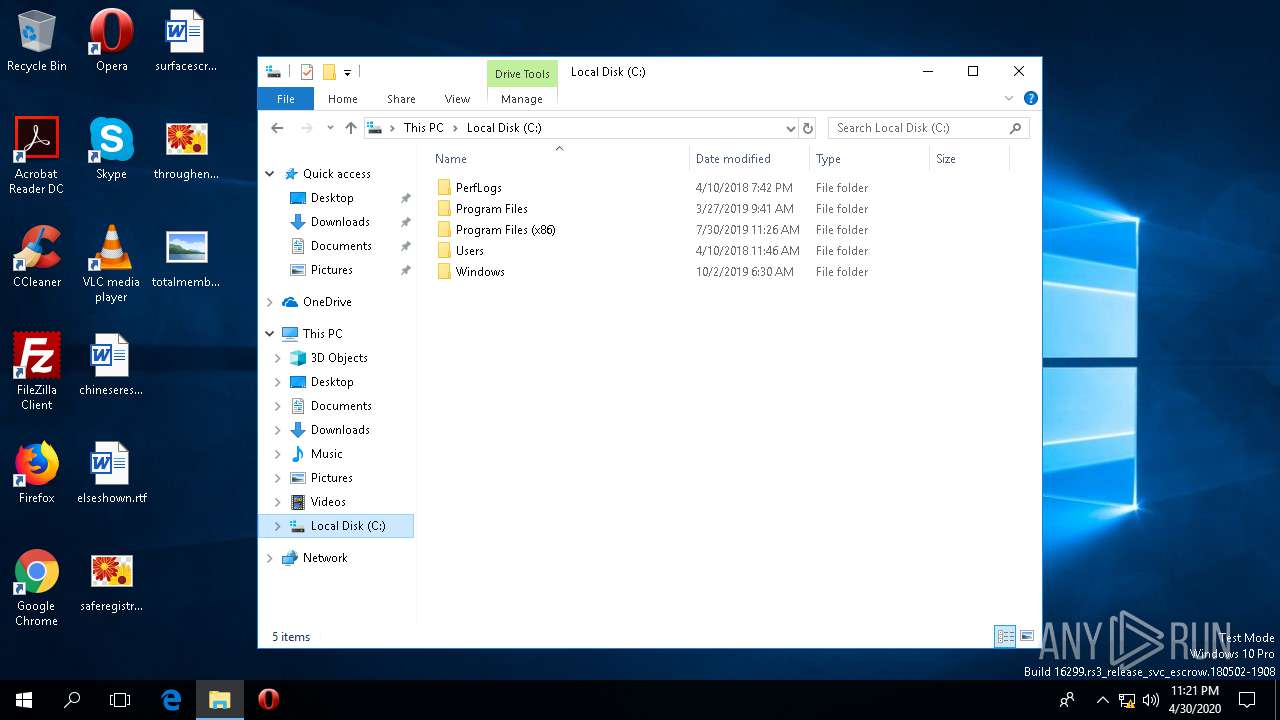Launch VLC media player from the desktop

click(111, 263)
